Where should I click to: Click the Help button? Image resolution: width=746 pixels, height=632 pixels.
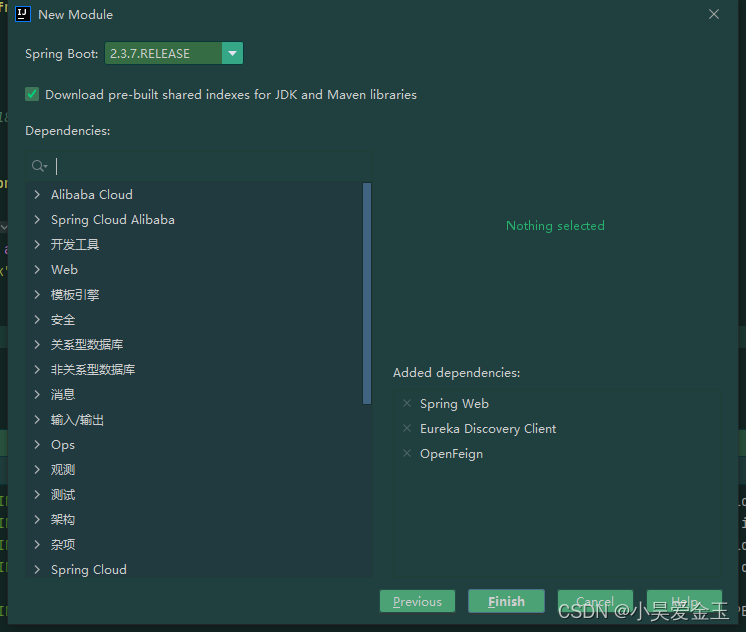coord(684,601)
